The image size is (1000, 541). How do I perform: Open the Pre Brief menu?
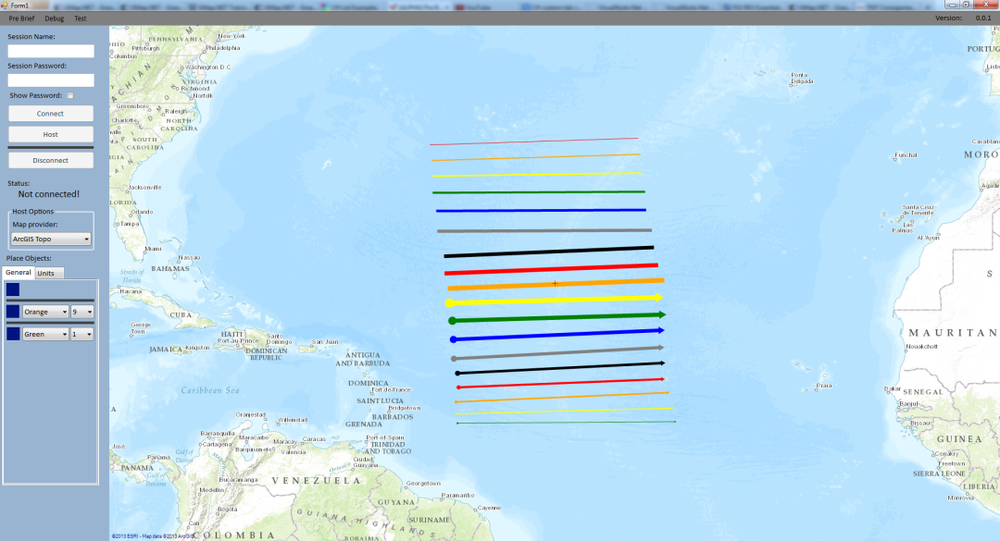(x=22, y=19)
